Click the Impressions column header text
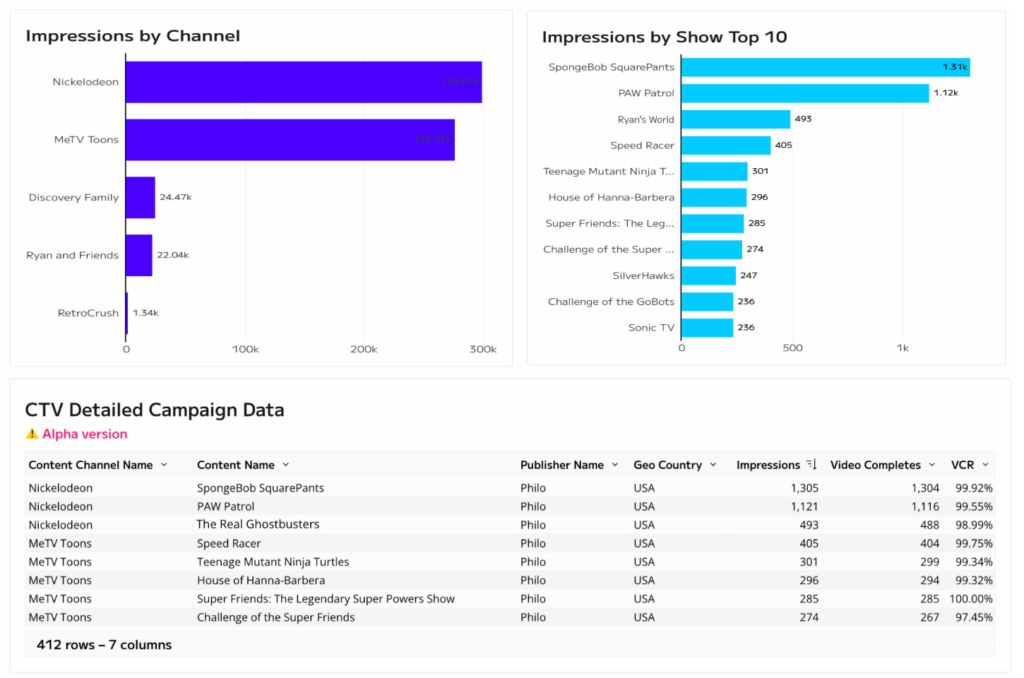Screen dimensions: 1024x678 pos(768,465)
